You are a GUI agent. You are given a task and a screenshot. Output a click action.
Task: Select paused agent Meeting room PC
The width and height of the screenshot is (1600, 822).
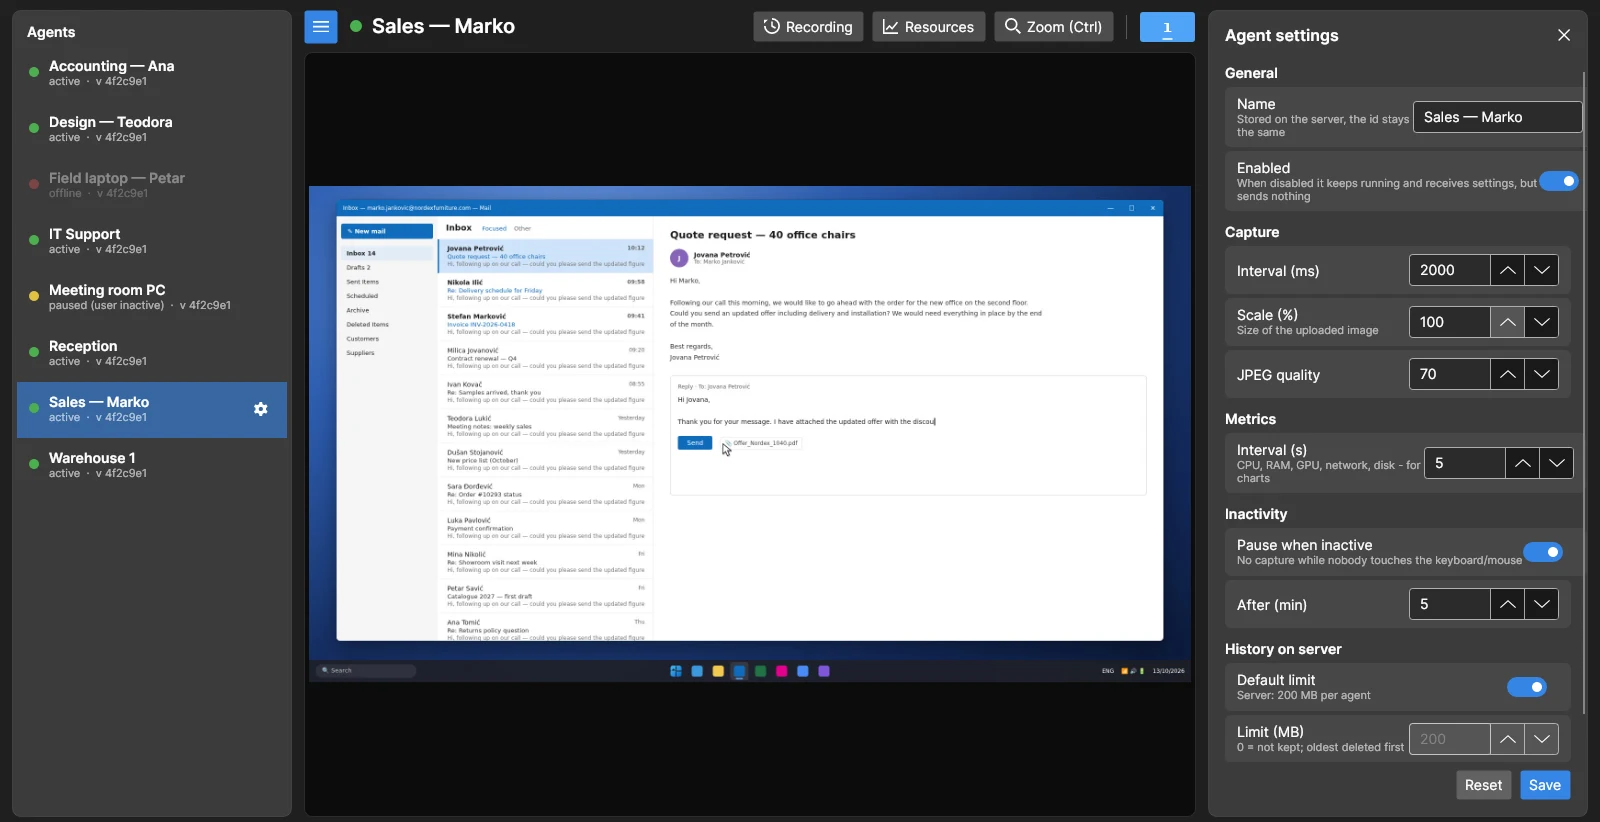pyautogui.click(x=152, y=297)
